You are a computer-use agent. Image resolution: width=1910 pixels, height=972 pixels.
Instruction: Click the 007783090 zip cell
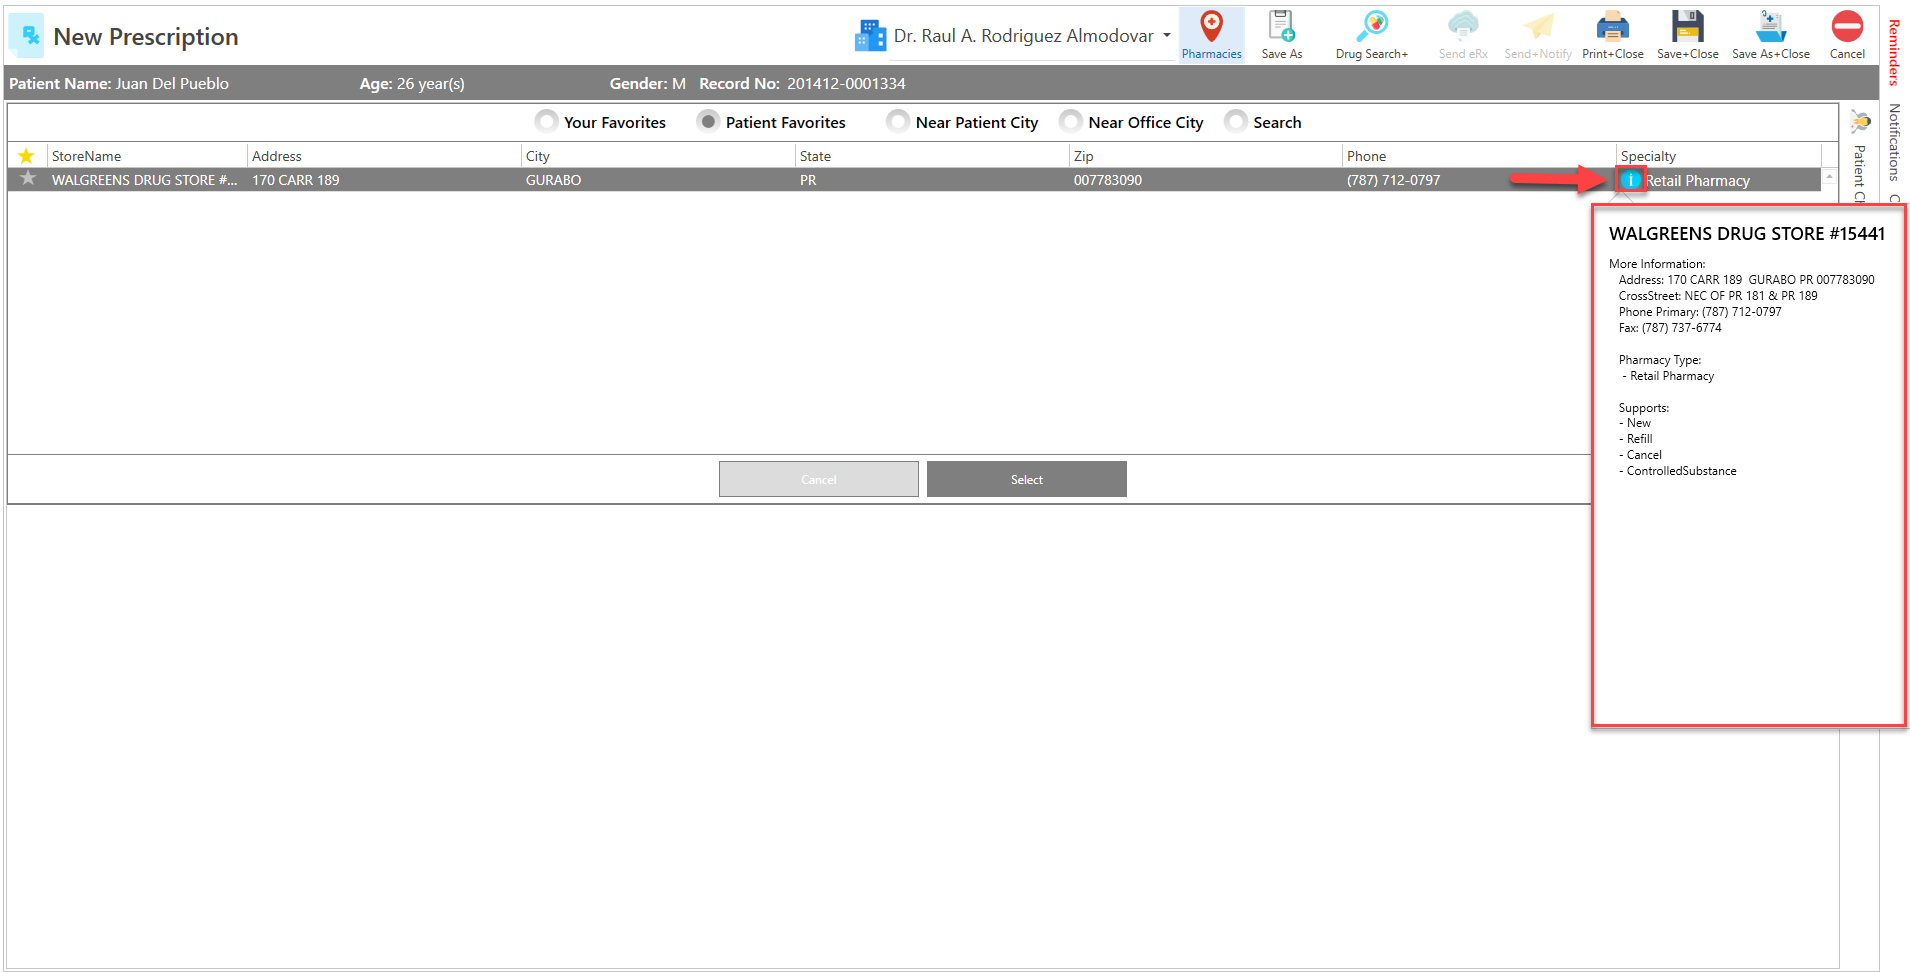pos(1108,180)
